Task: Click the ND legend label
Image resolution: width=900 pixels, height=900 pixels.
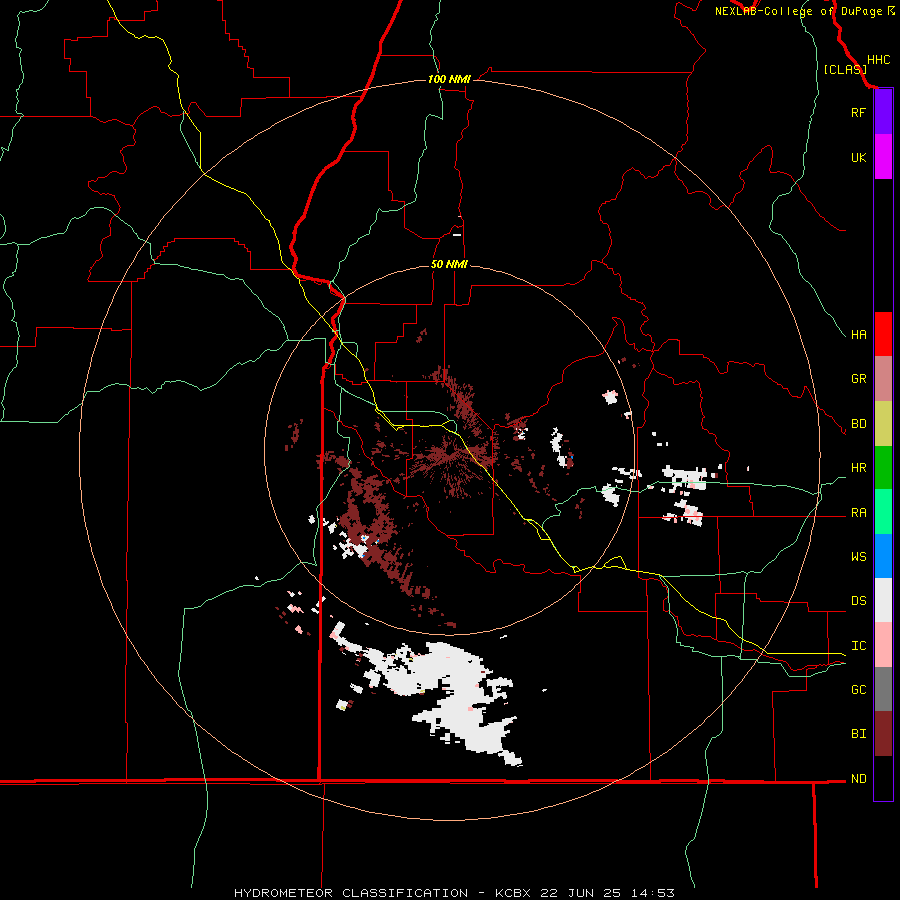Action: tap(858, 779)
